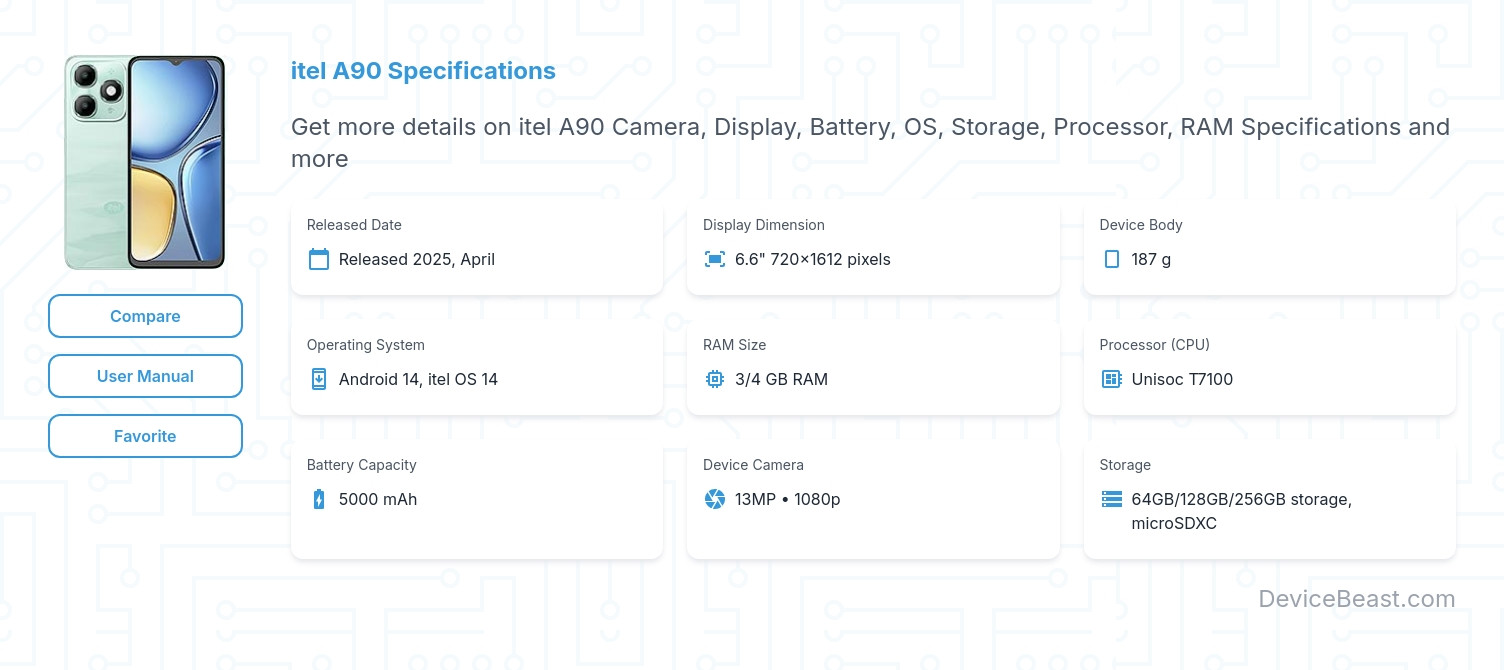Click the RAM chip icon

715,379
